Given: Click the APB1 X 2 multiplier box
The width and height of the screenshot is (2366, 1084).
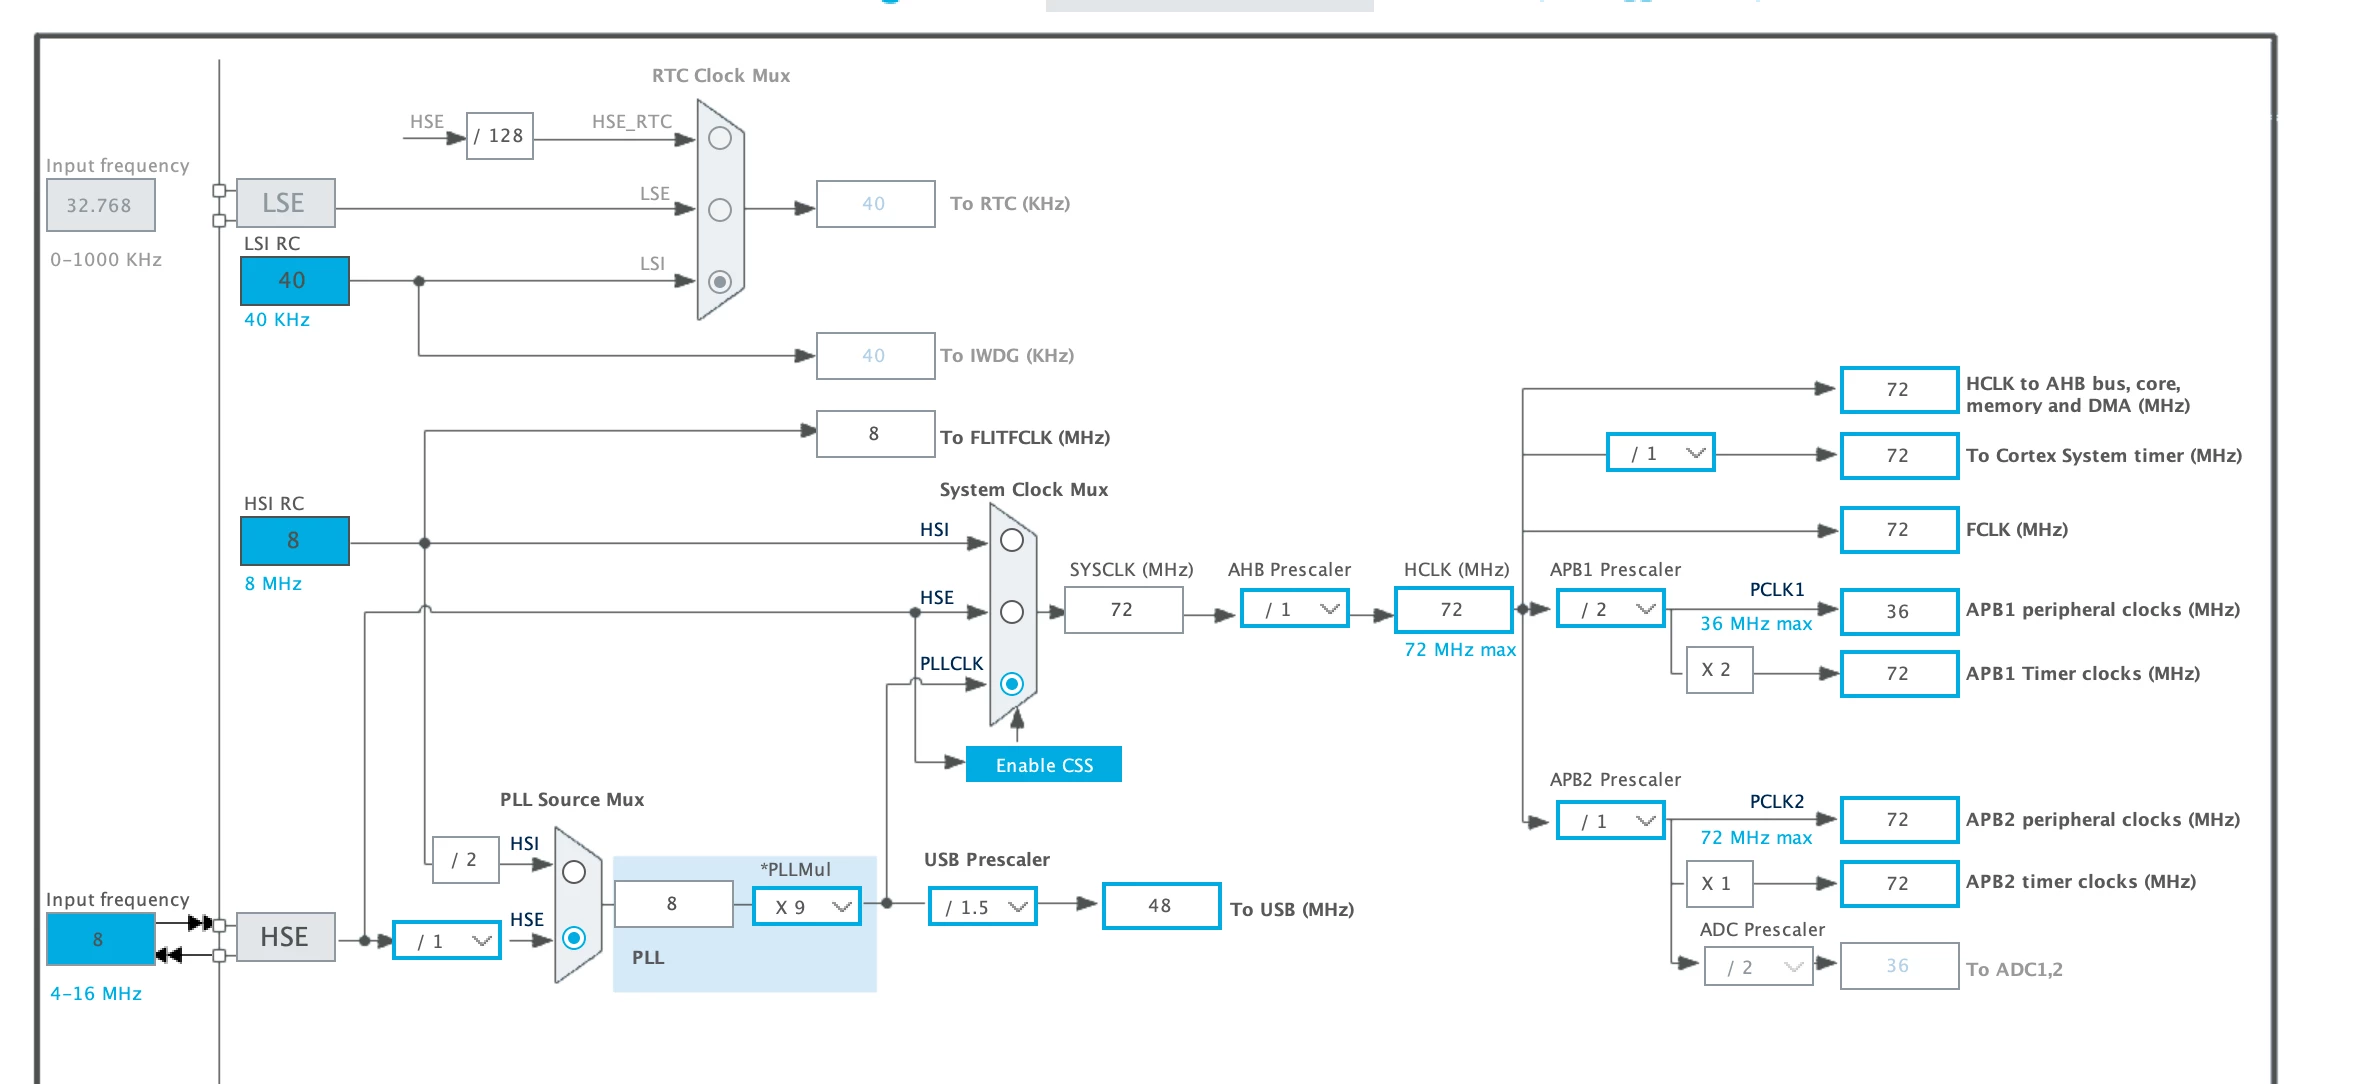Looking at the screenshot, I should click(1719, 669).
